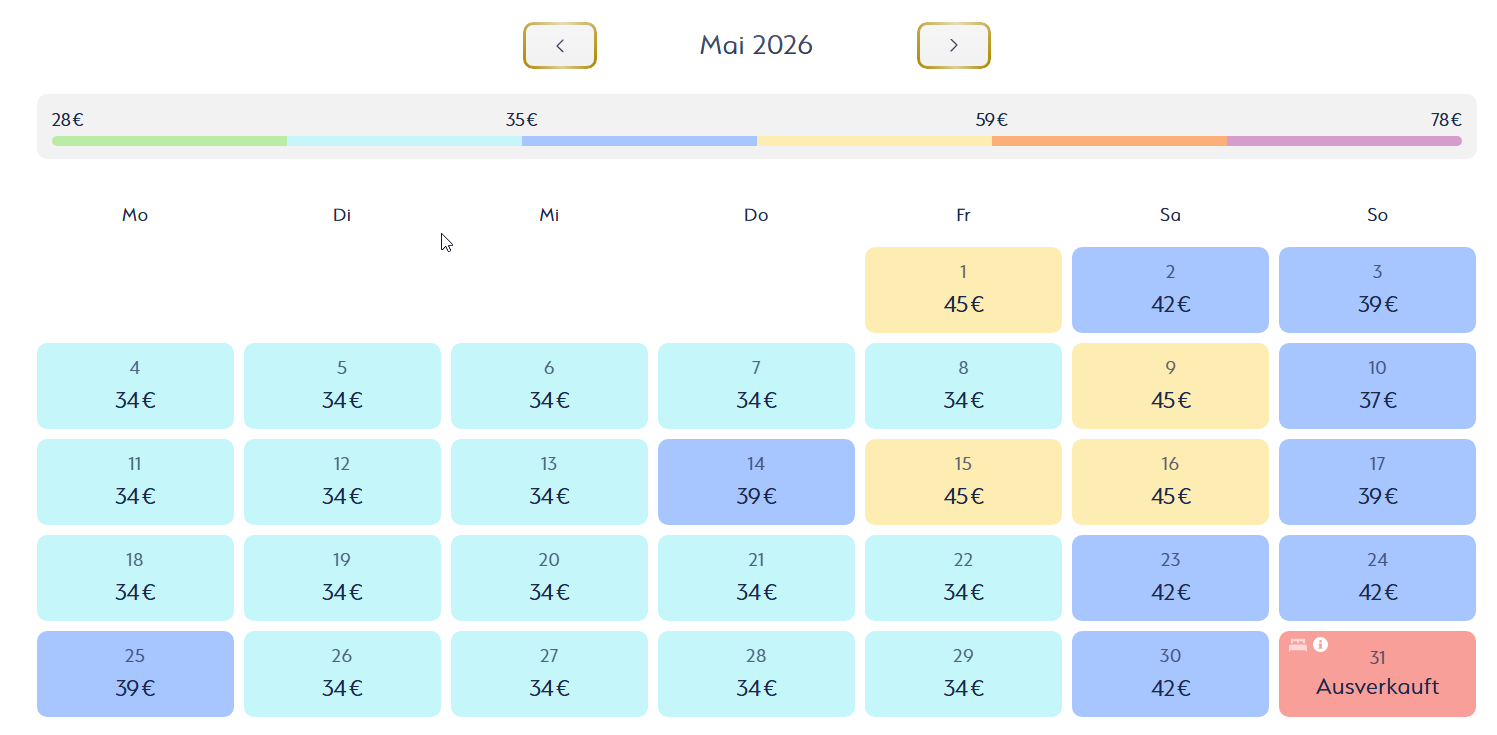Choose Saturday May 2 at 42€
1497x735 pixels.
(1169, 290)
